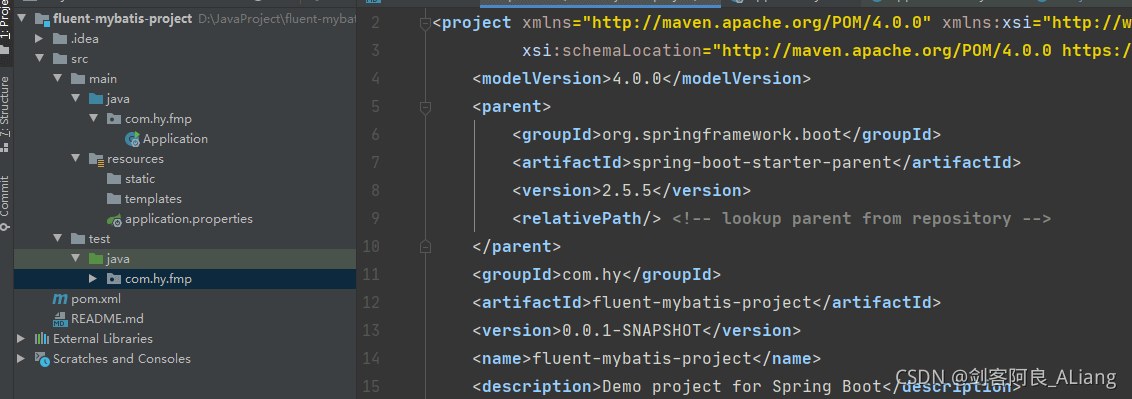
Task: Expand the .idea folder arrow
Action: (x=40, y=39)
